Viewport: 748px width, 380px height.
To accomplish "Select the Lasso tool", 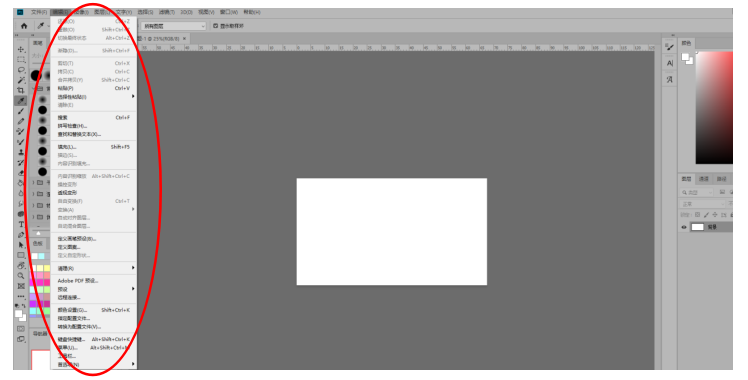I will pyautogui.click(x=21, y=70).
